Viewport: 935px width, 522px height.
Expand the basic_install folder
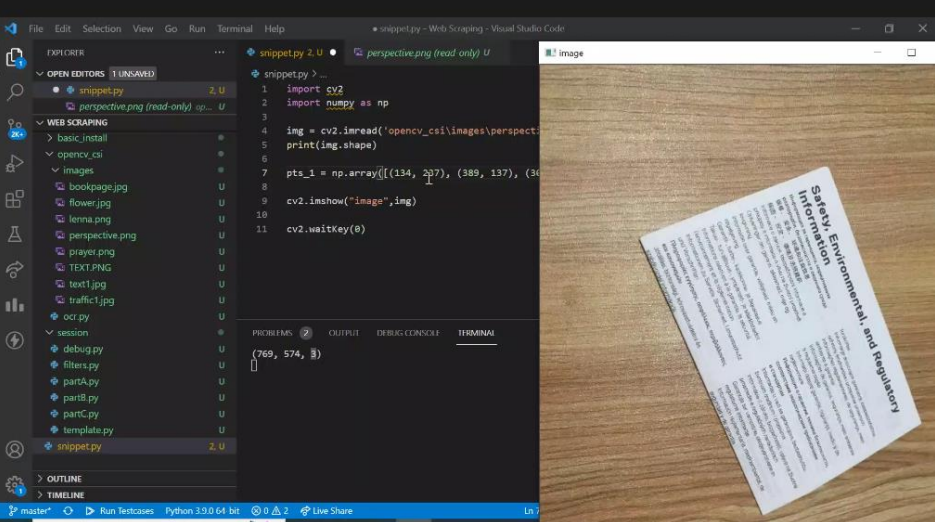(x=81, y=138)
